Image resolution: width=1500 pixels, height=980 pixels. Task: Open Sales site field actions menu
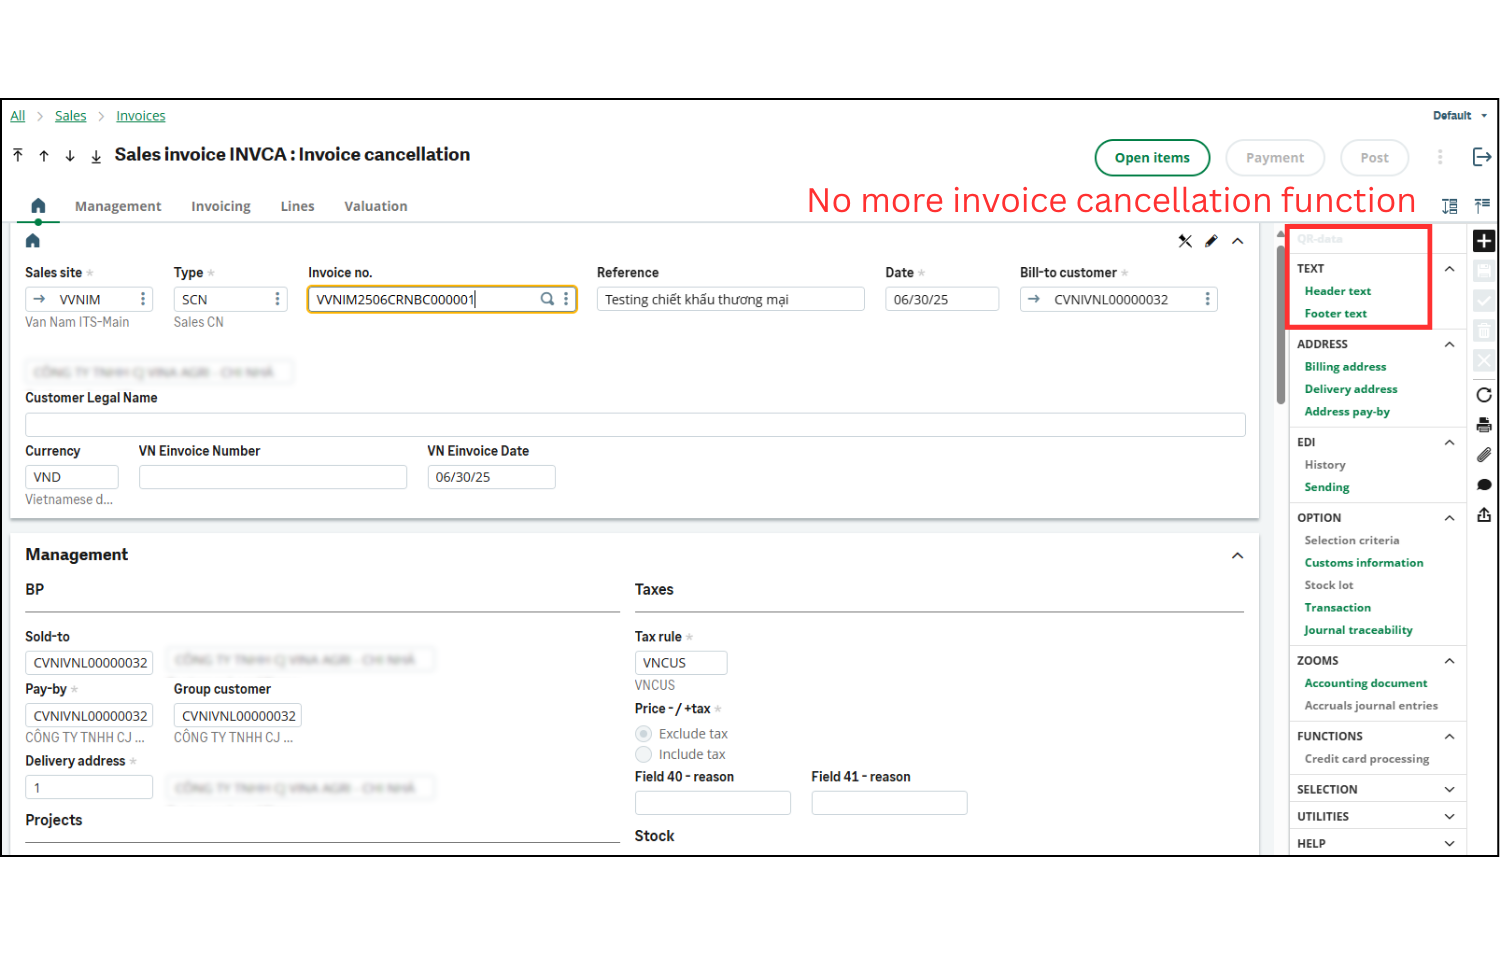coord(143,299)
